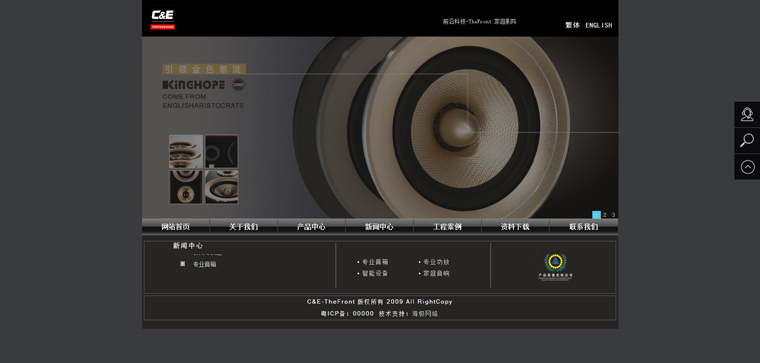The width and height of the screenshot is (760, 363).
Task: Open the 家庭音响 product category link
Action: point(436,273)
